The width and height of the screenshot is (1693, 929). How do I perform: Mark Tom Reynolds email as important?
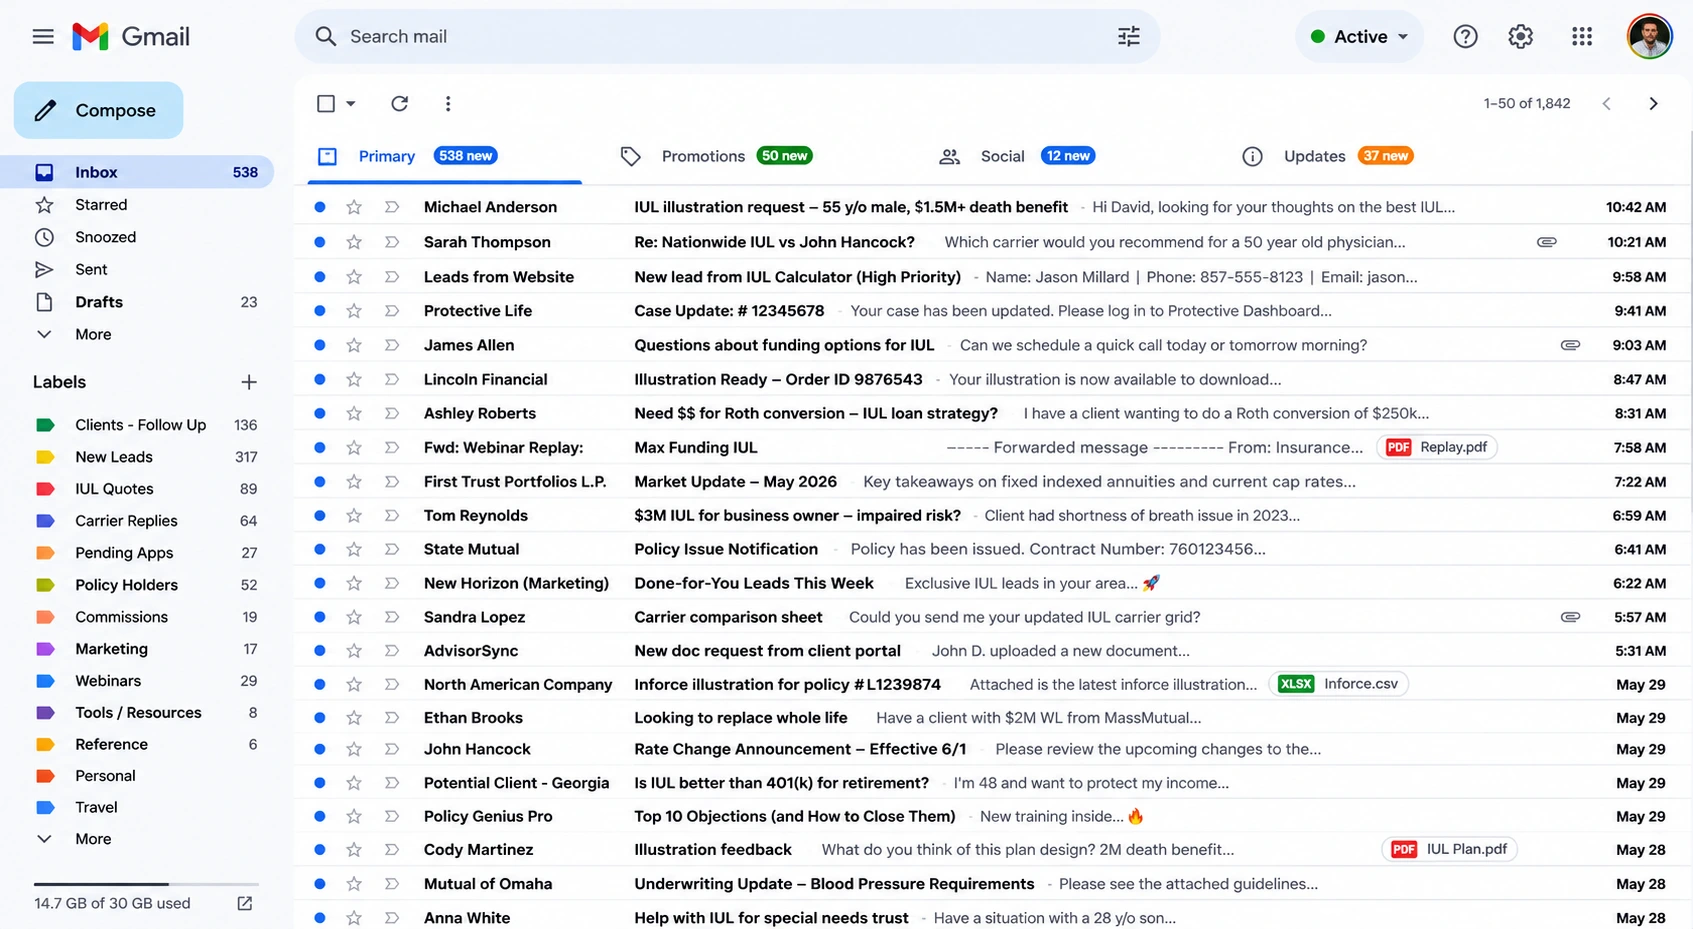[392, 515]
